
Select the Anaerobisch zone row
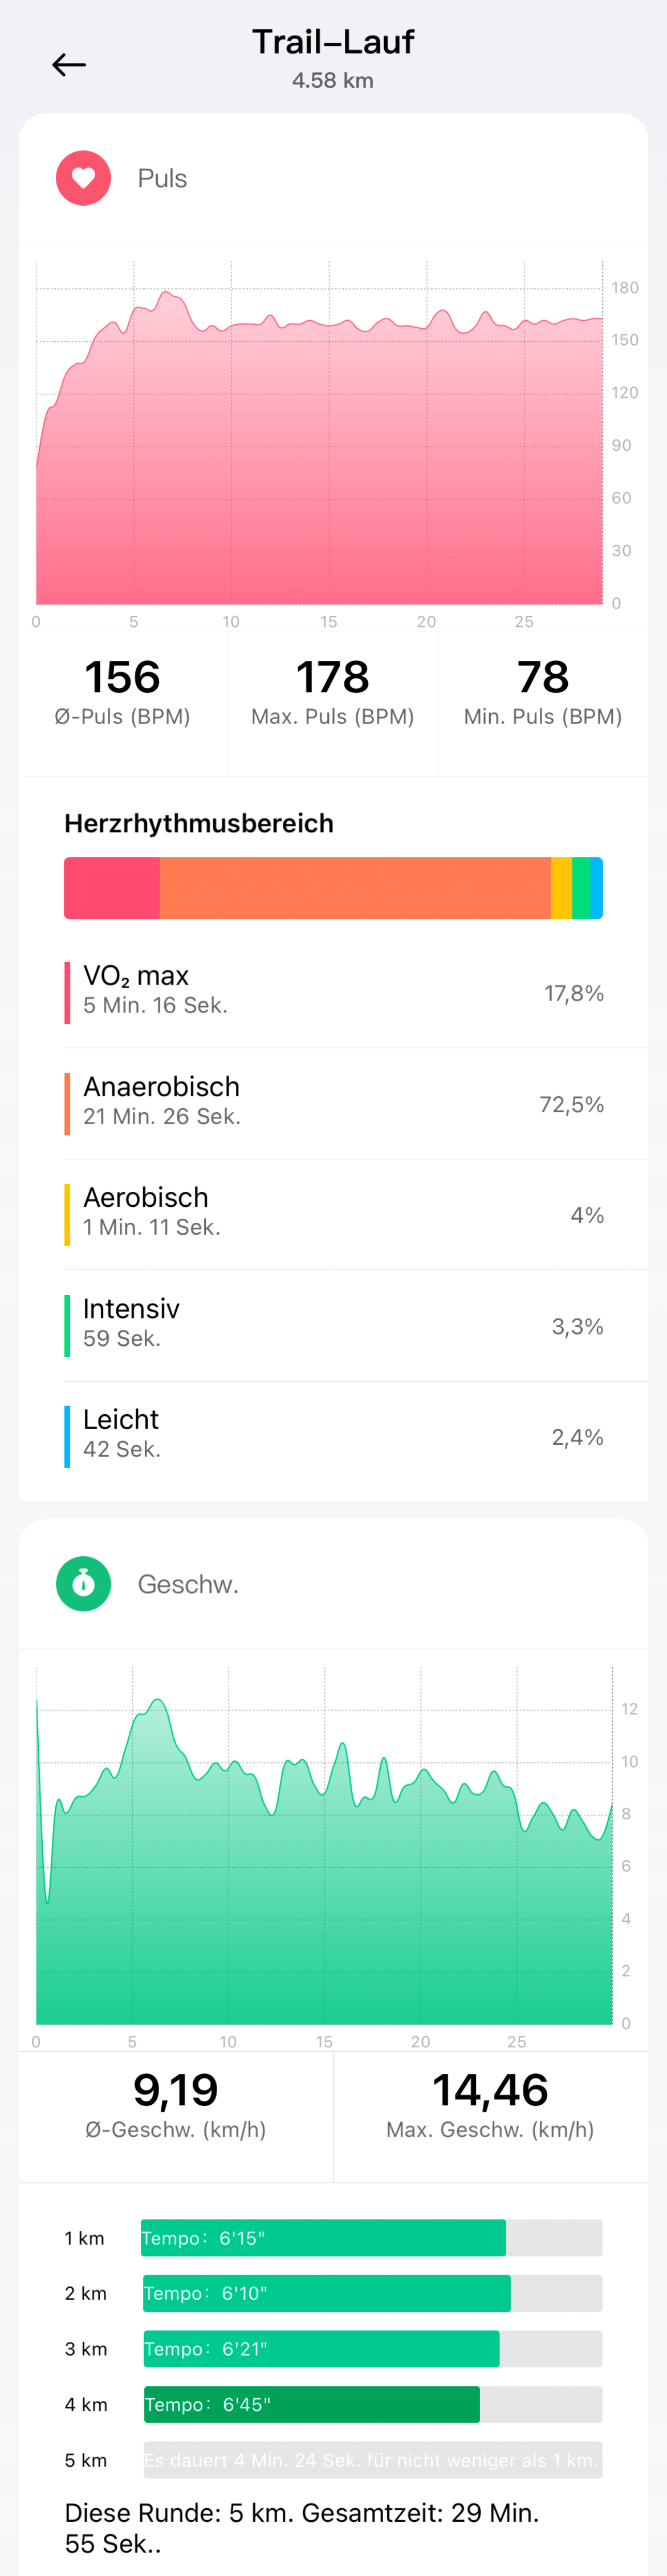333,1103
